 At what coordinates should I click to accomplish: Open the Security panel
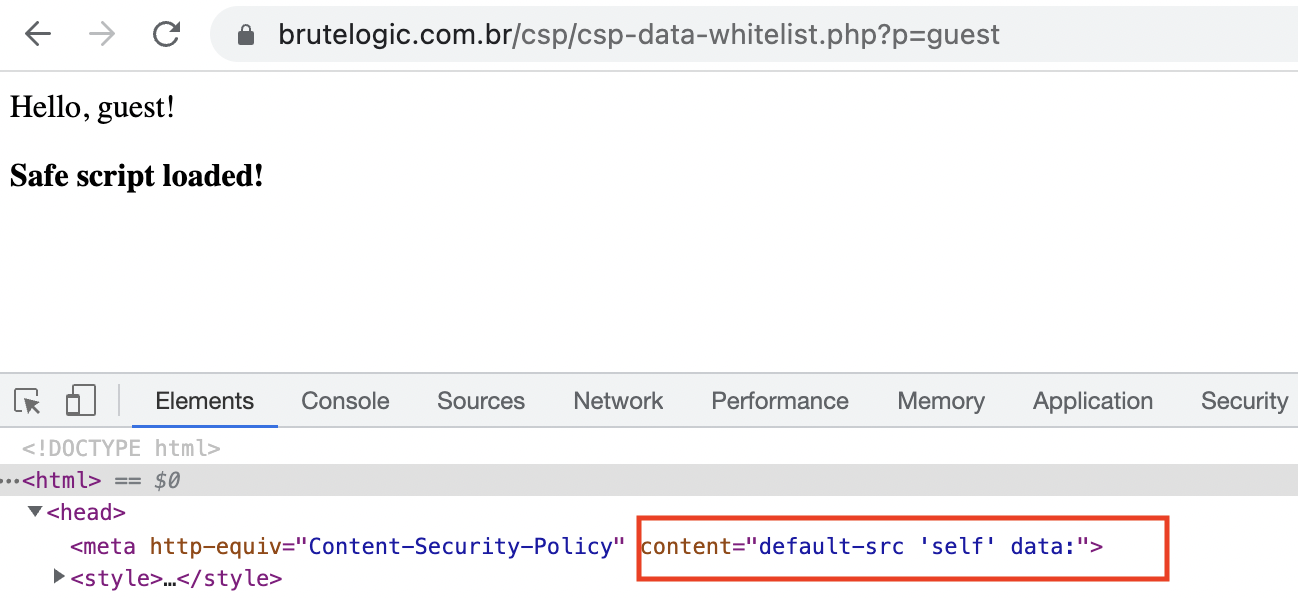pyautogui.click(x=1243, y=400)
